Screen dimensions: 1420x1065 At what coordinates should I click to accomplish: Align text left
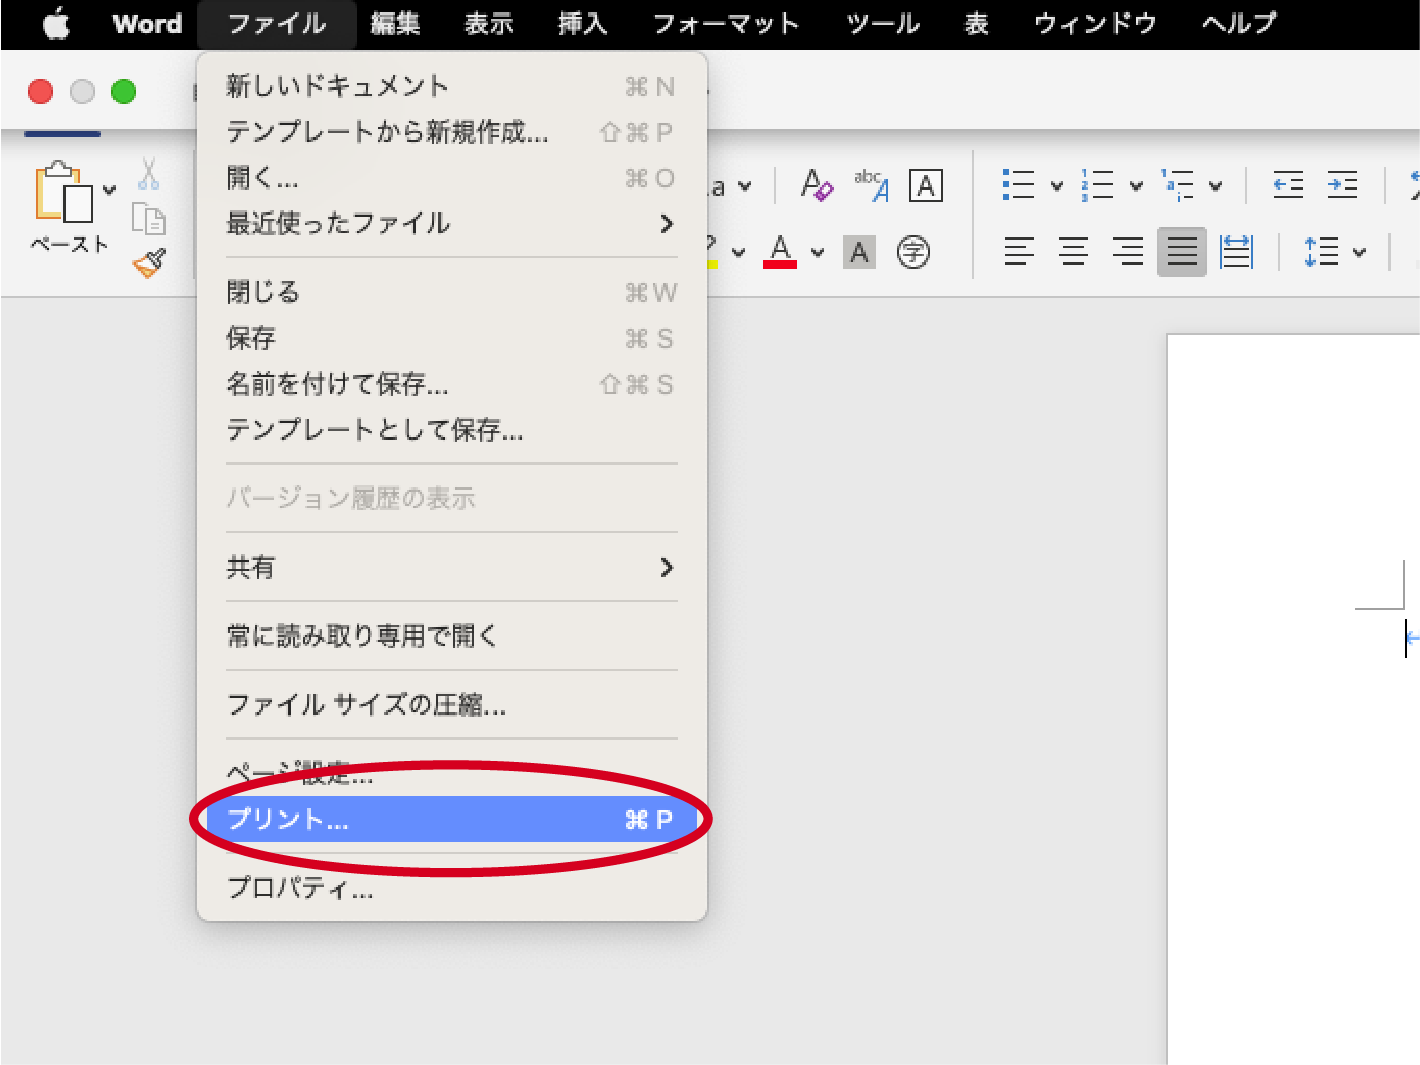click(1019, 251)
